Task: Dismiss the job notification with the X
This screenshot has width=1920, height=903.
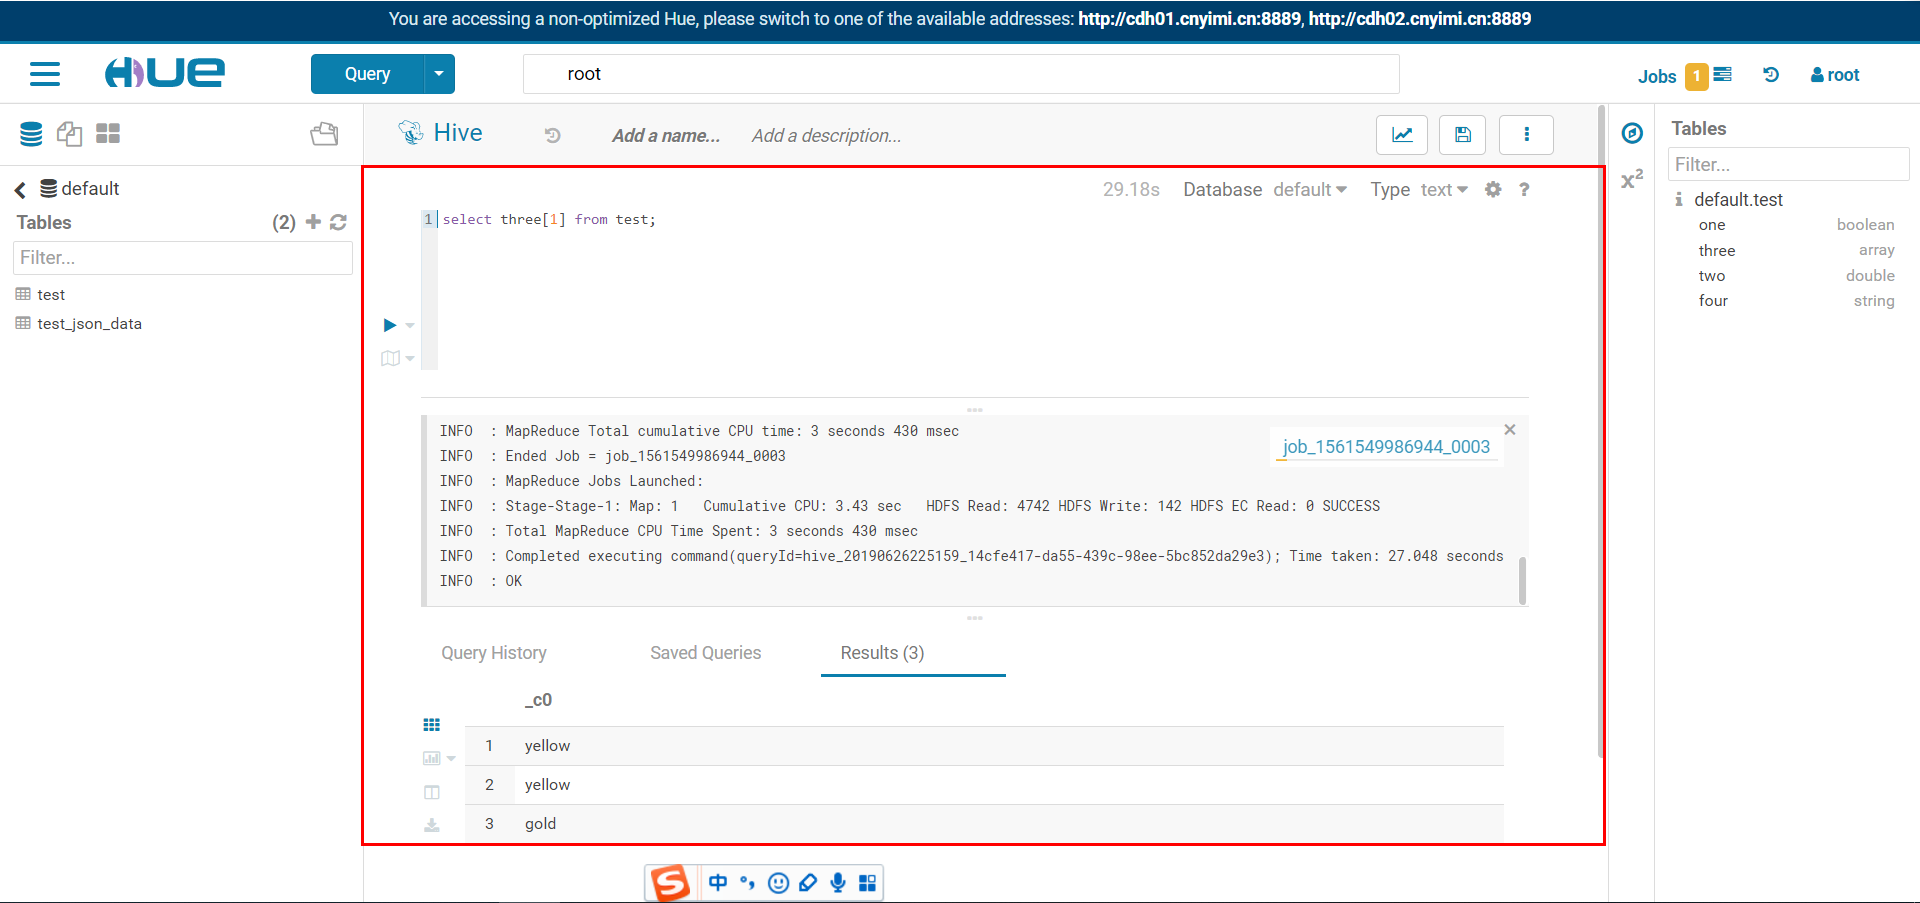Action: coord(1509,429)
